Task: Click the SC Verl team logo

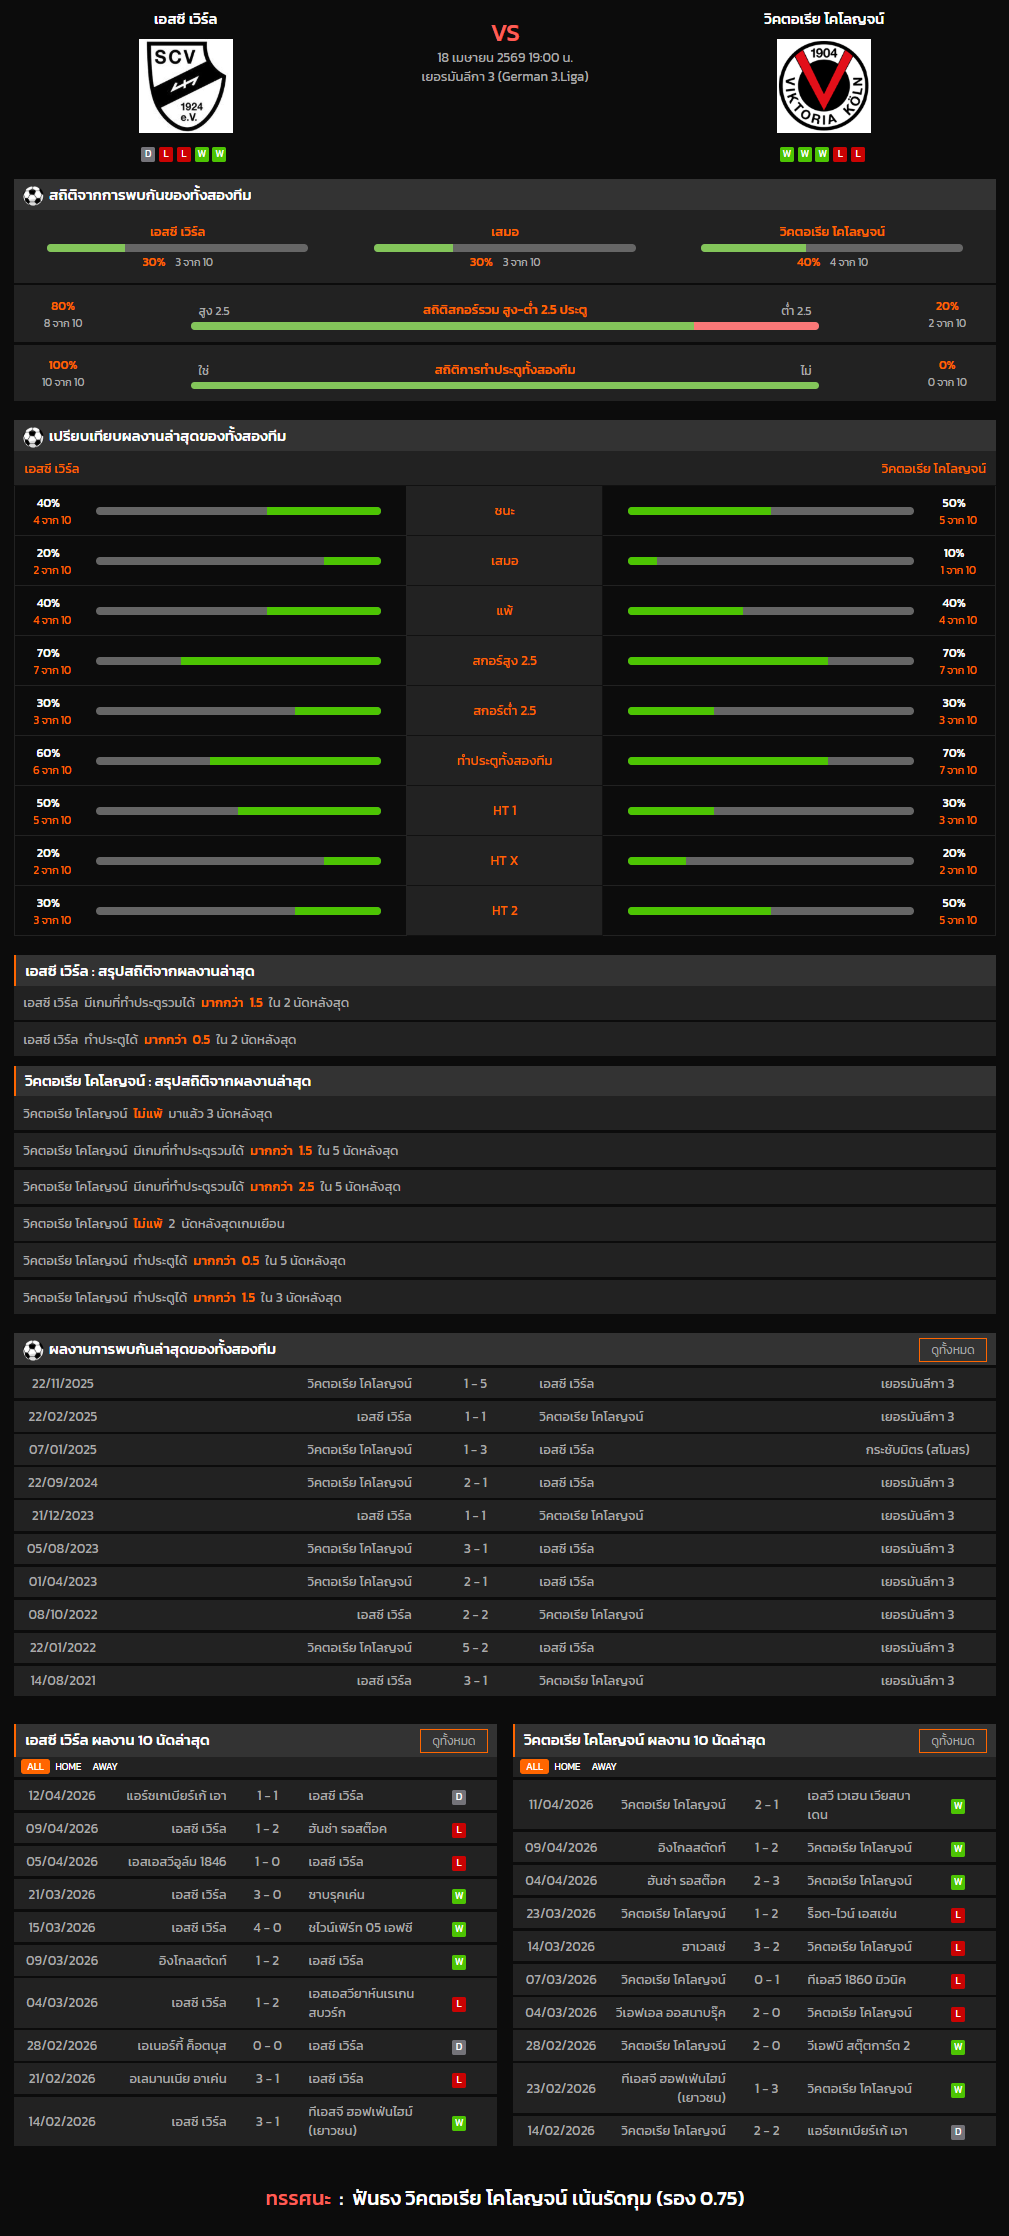Action: tap(186, 86)
